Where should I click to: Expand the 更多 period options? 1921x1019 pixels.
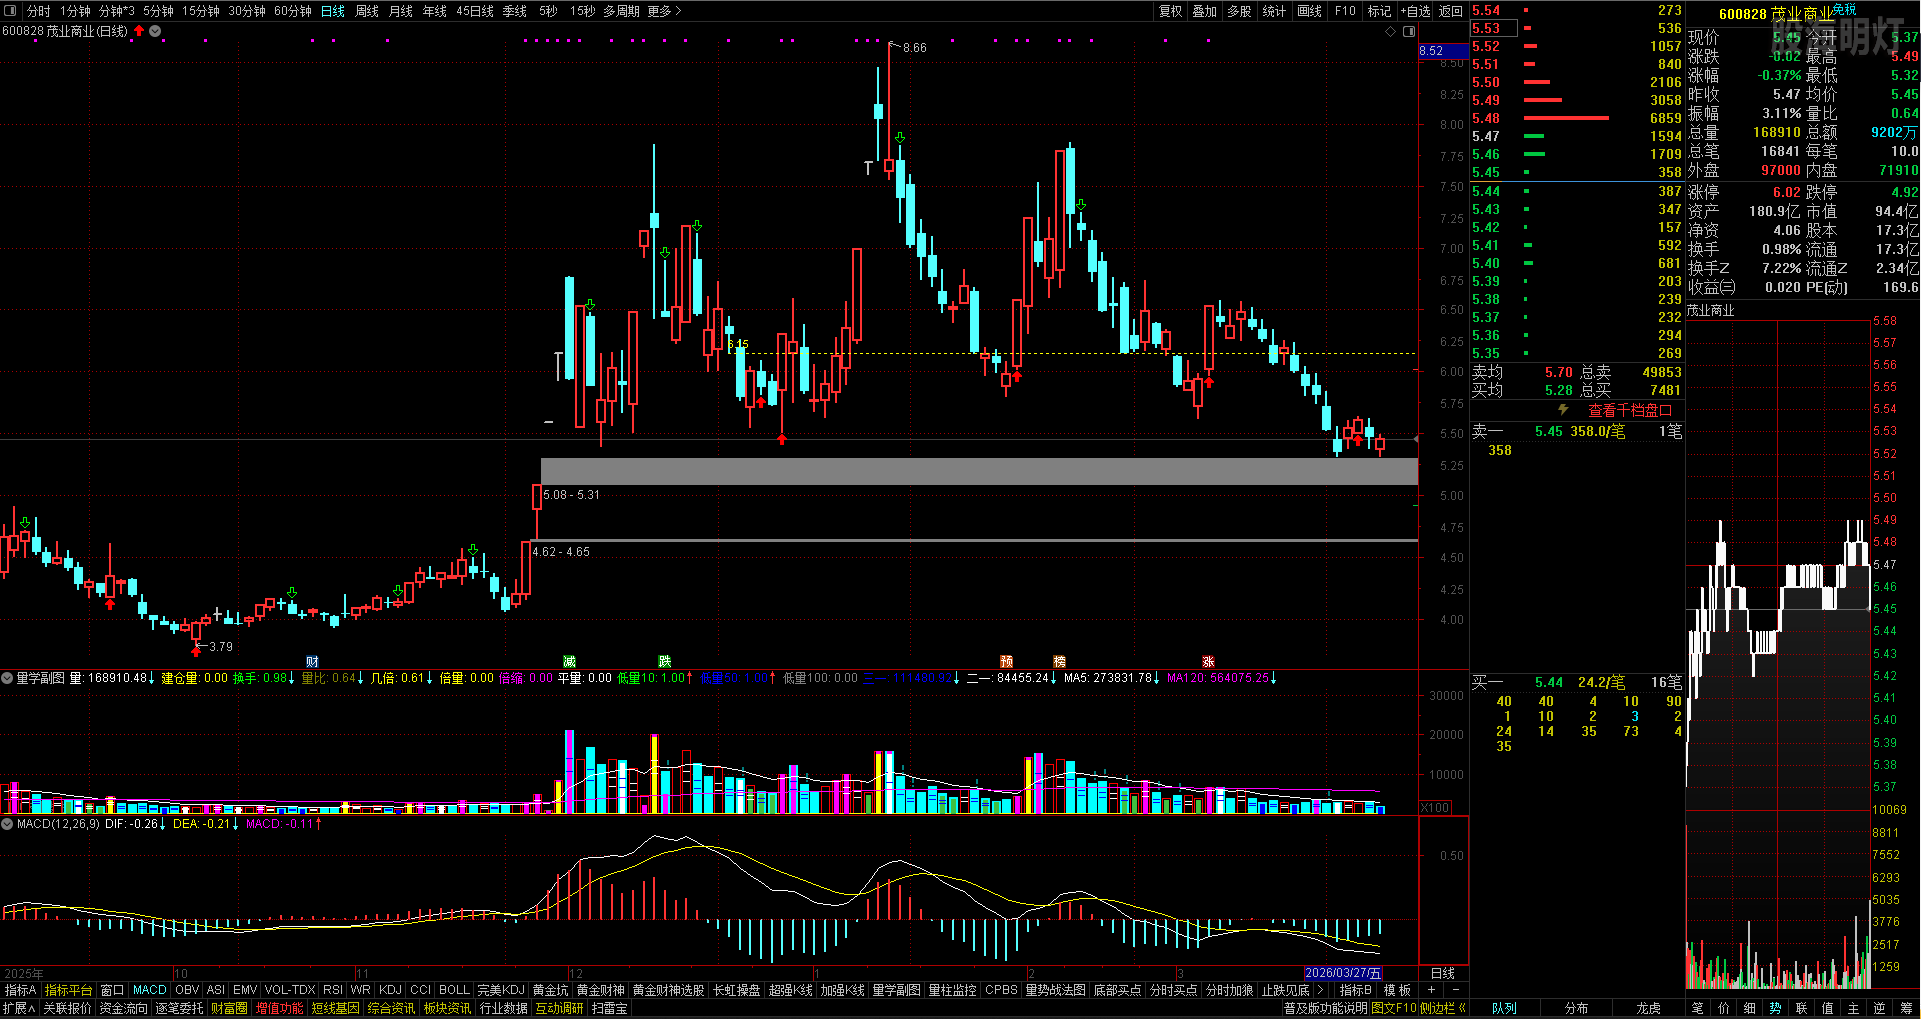664,11
